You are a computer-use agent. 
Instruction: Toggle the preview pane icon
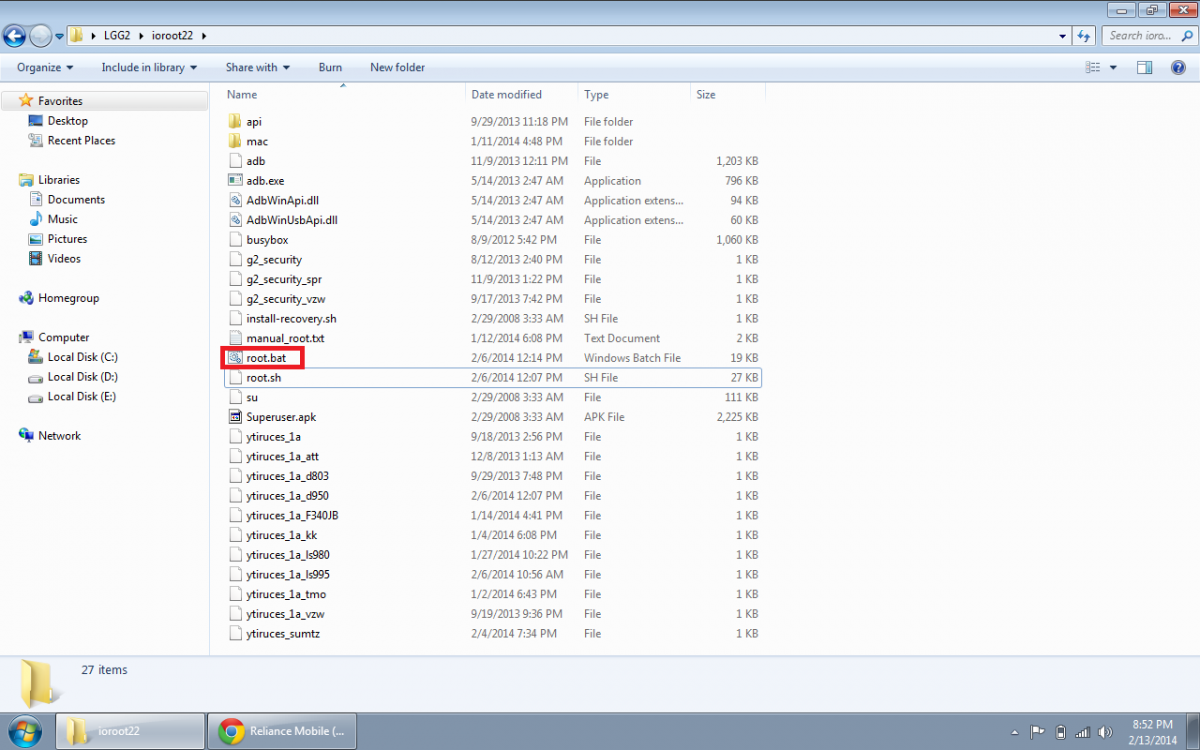coord(1145,68)
